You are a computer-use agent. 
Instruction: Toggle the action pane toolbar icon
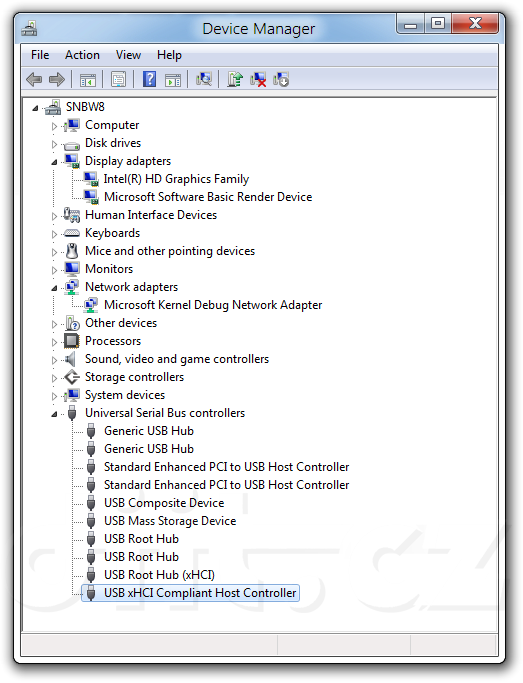click(x=173, y=80)
